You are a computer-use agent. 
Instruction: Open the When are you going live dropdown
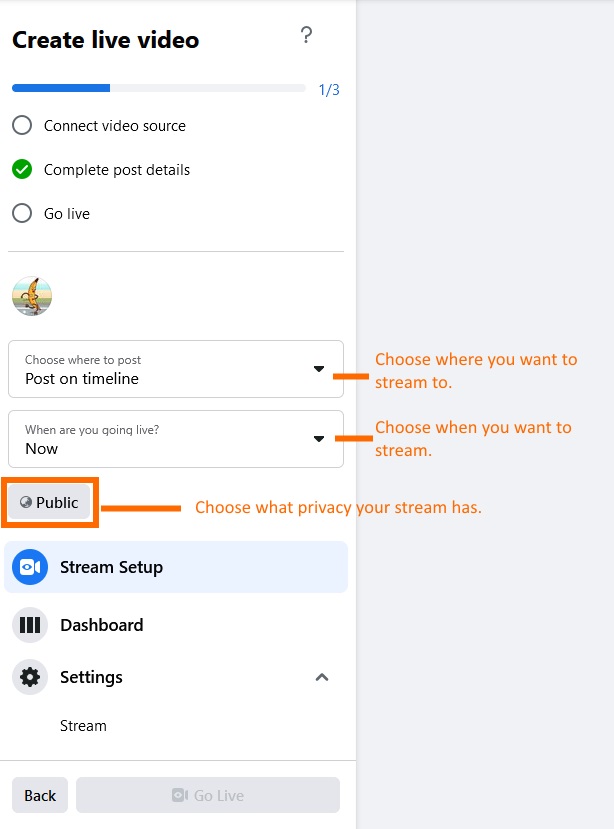tap(176, 439)
